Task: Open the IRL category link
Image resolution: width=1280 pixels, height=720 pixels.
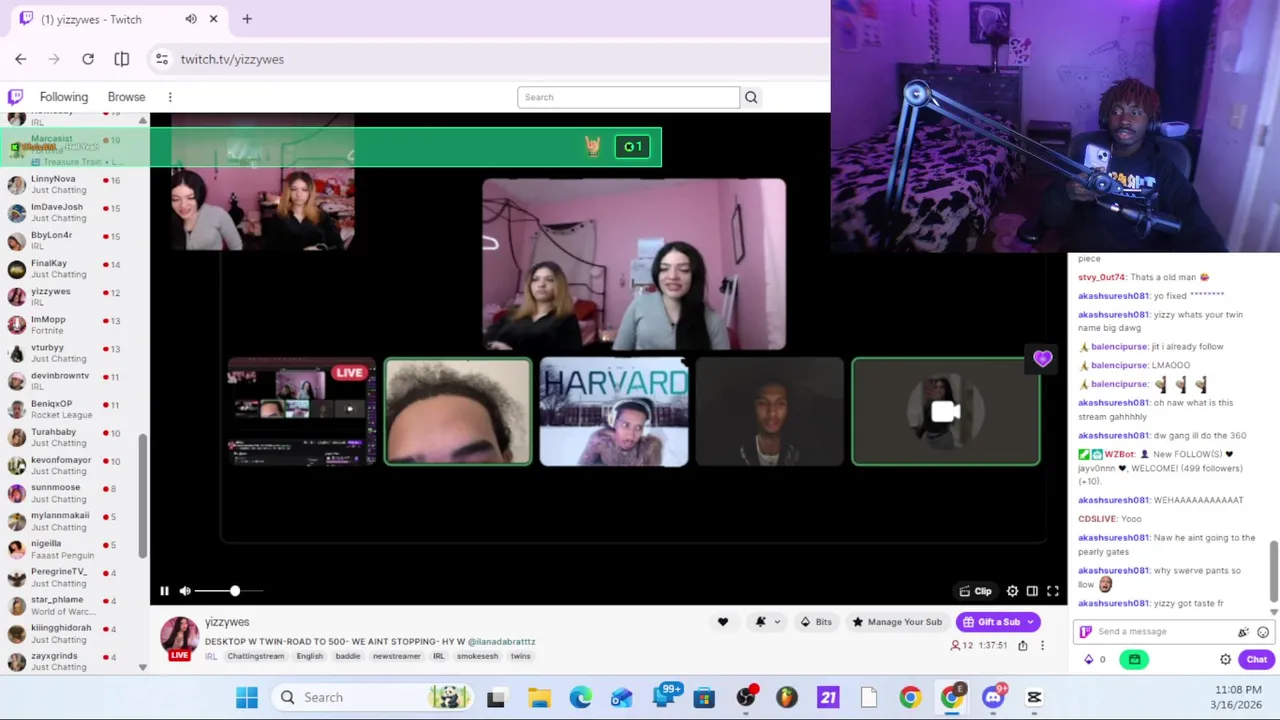Action: point(211,656)
